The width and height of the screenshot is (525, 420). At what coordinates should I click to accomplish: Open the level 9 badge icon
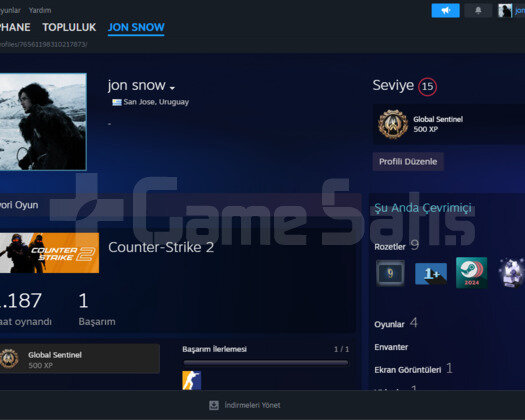pyautogui.click(x=390, y=273)
